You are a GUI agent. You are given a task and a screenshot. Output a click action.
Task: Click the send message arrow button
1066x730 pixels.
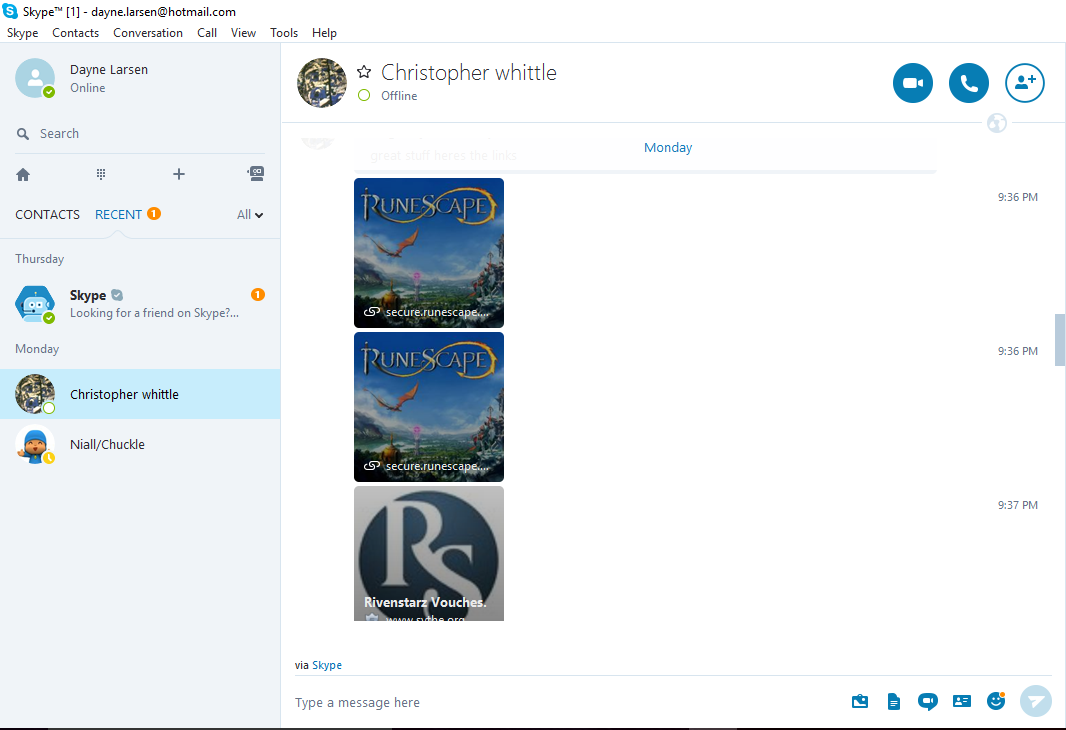click(x=1036, y=701)
